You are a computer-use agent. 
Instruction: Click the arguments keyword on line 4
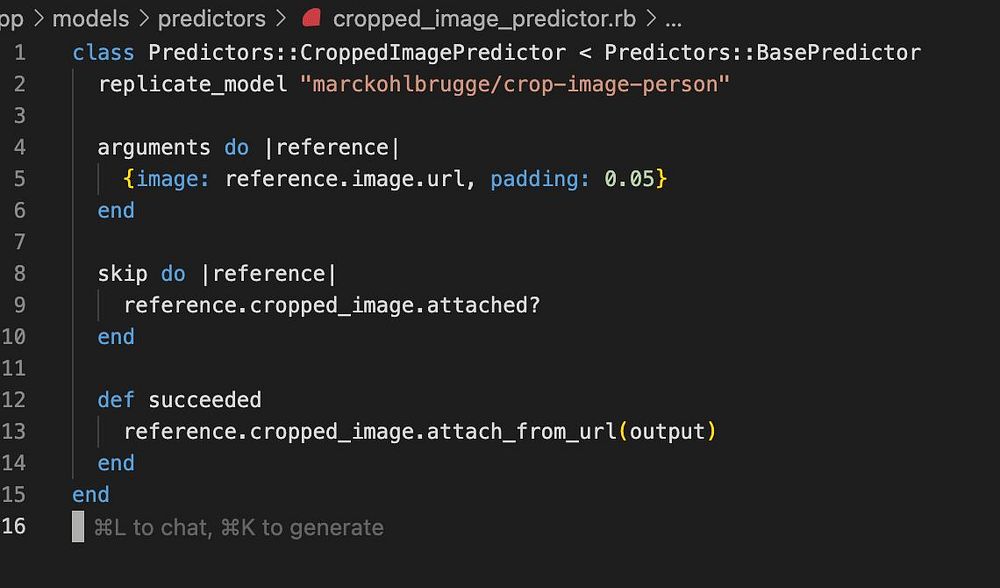pos(154,147)
